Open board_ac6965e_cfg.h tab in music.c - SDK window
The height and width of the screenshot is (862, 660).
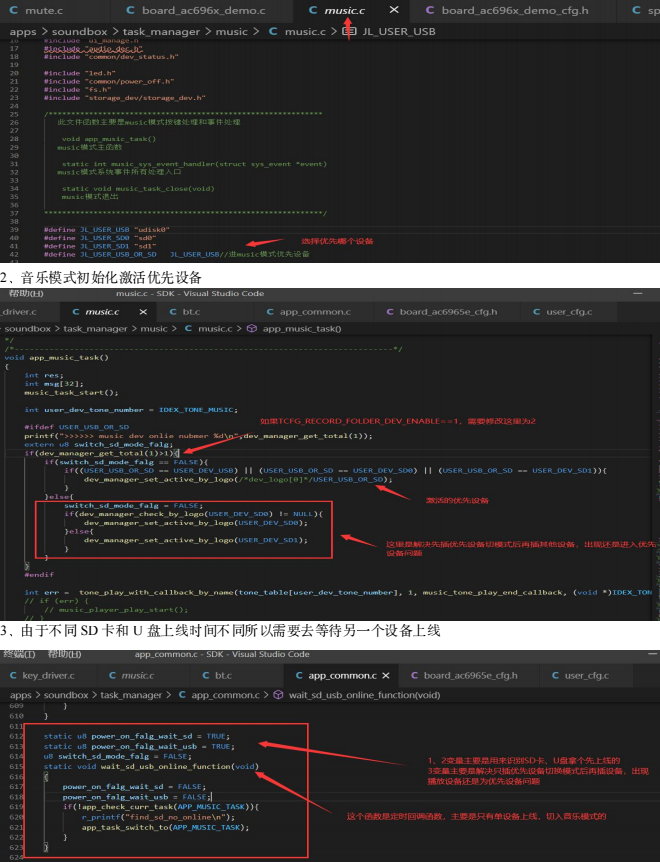(x=448, y=312)
